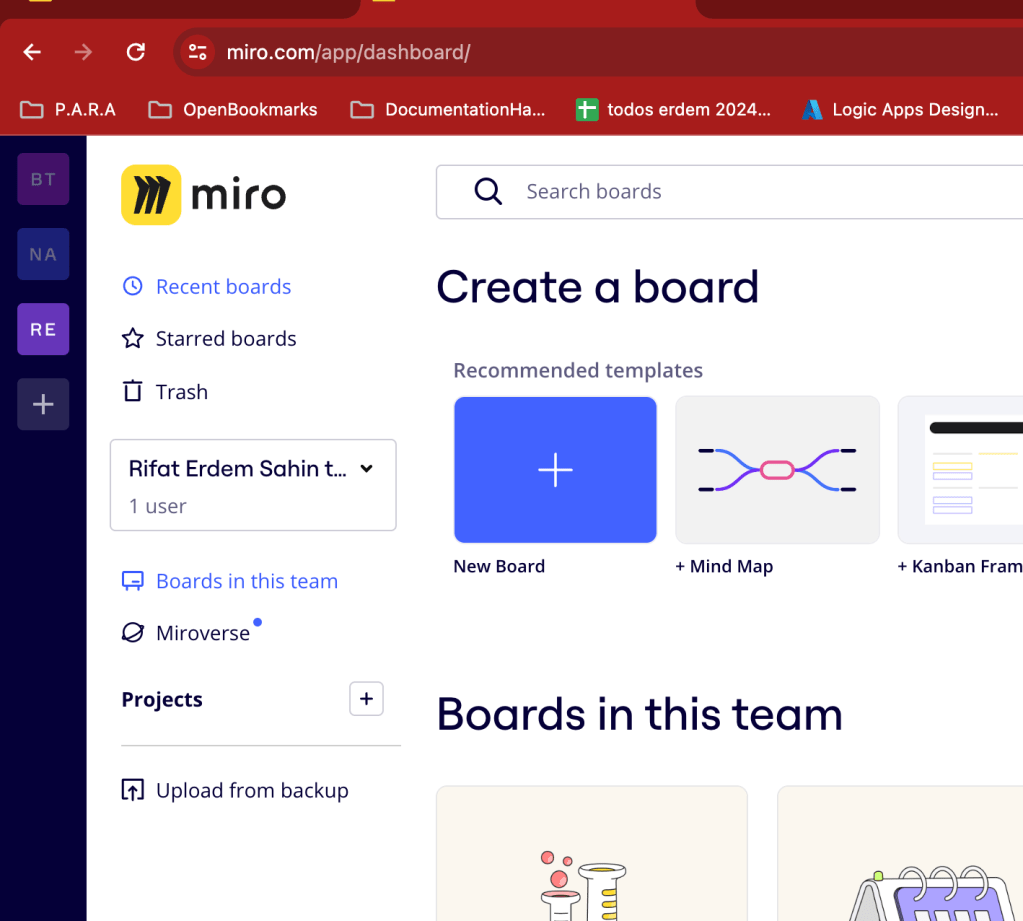The width and height of the screenshot is (1023, 921).
Task: Reload the Miro dashboard page
Action: click(136, 52)
